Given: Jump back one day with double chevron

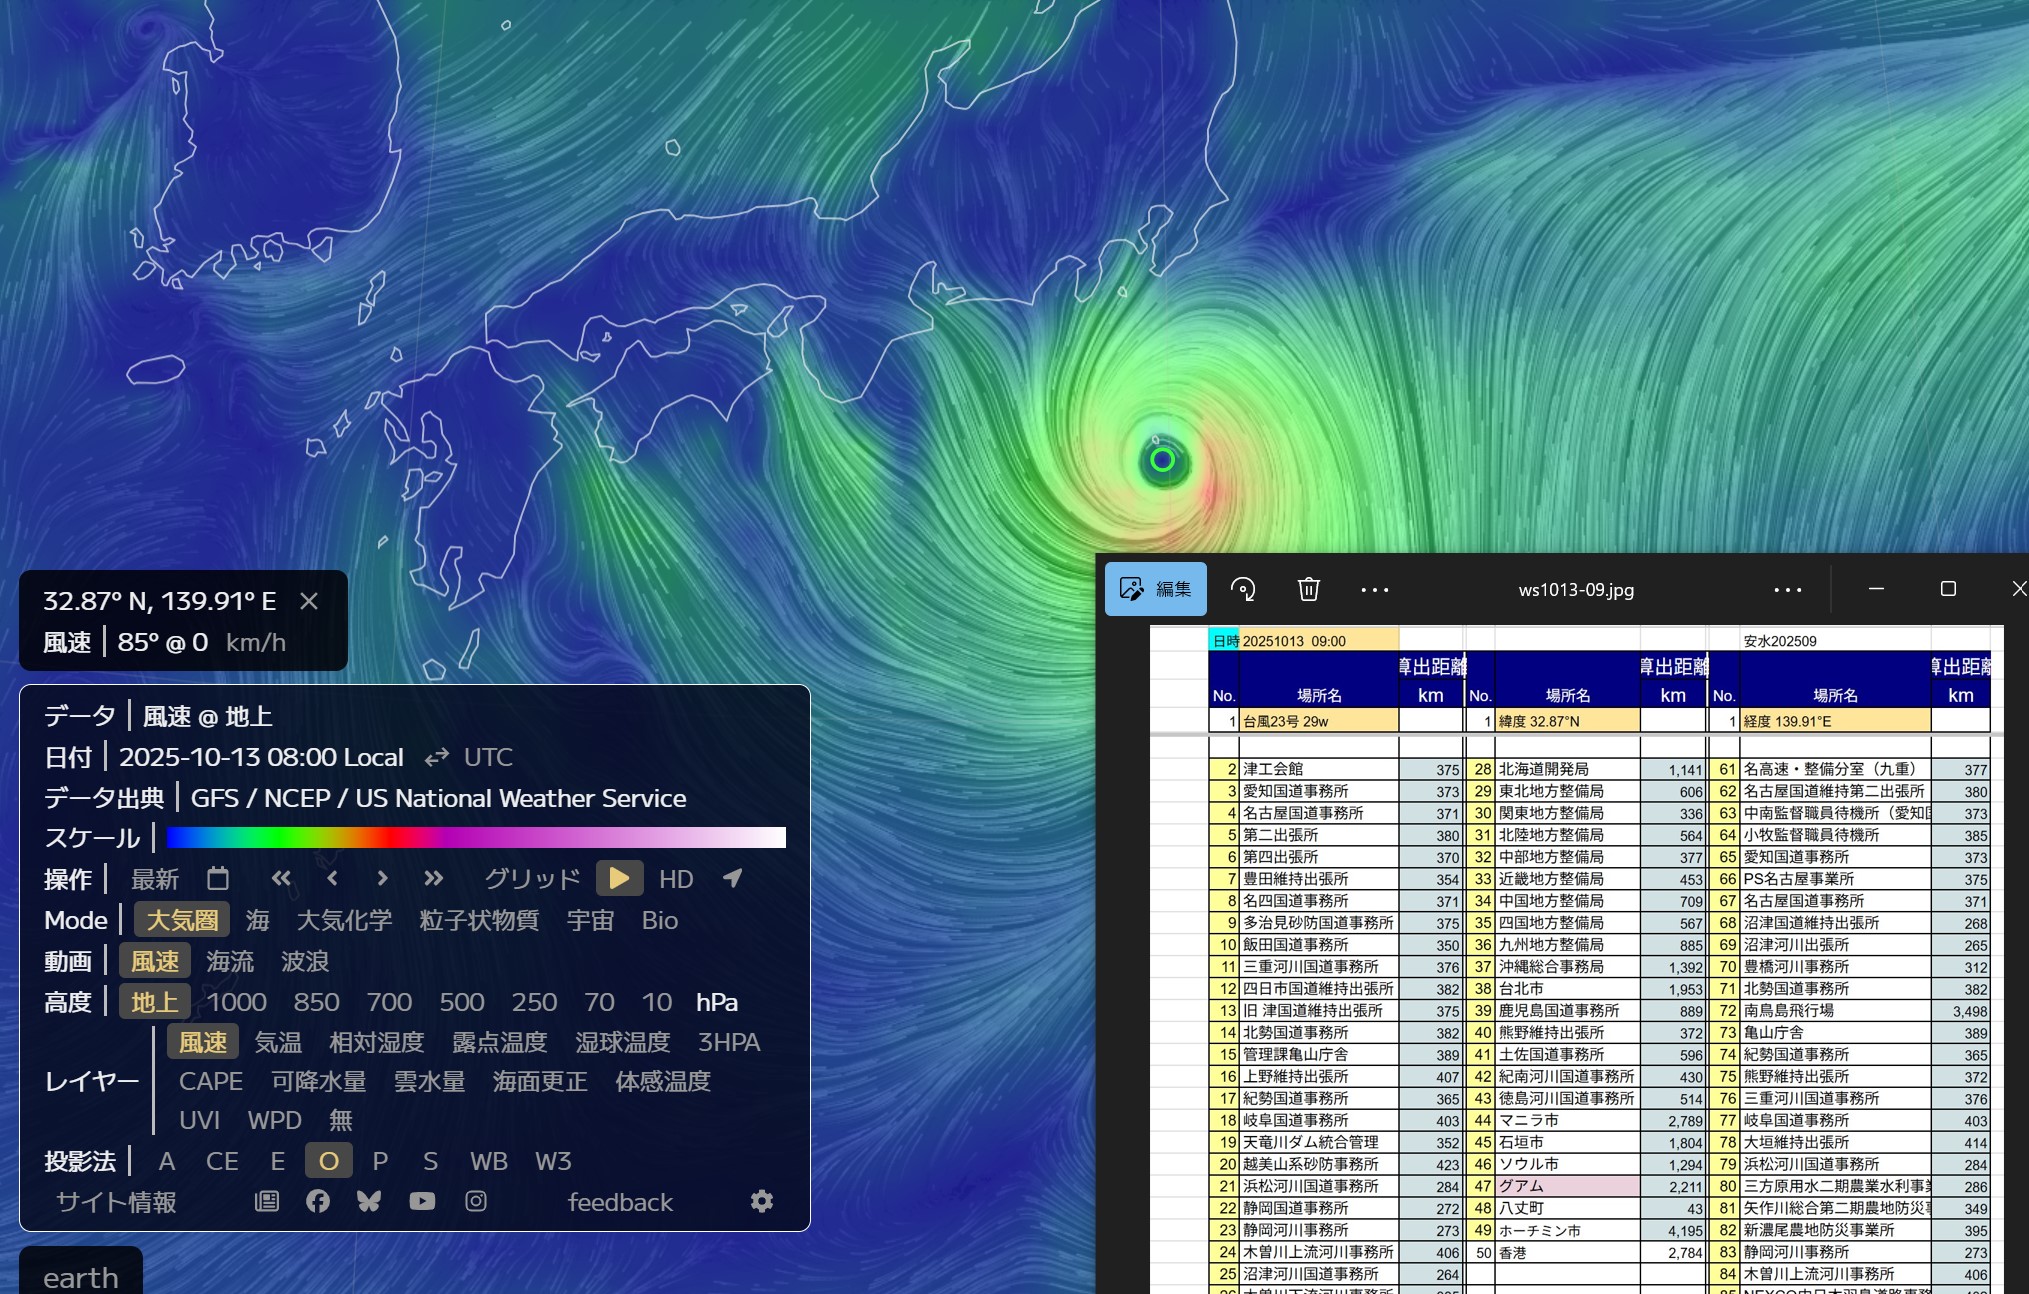Looking at the screenshot, I should click(x=281, y=879).
